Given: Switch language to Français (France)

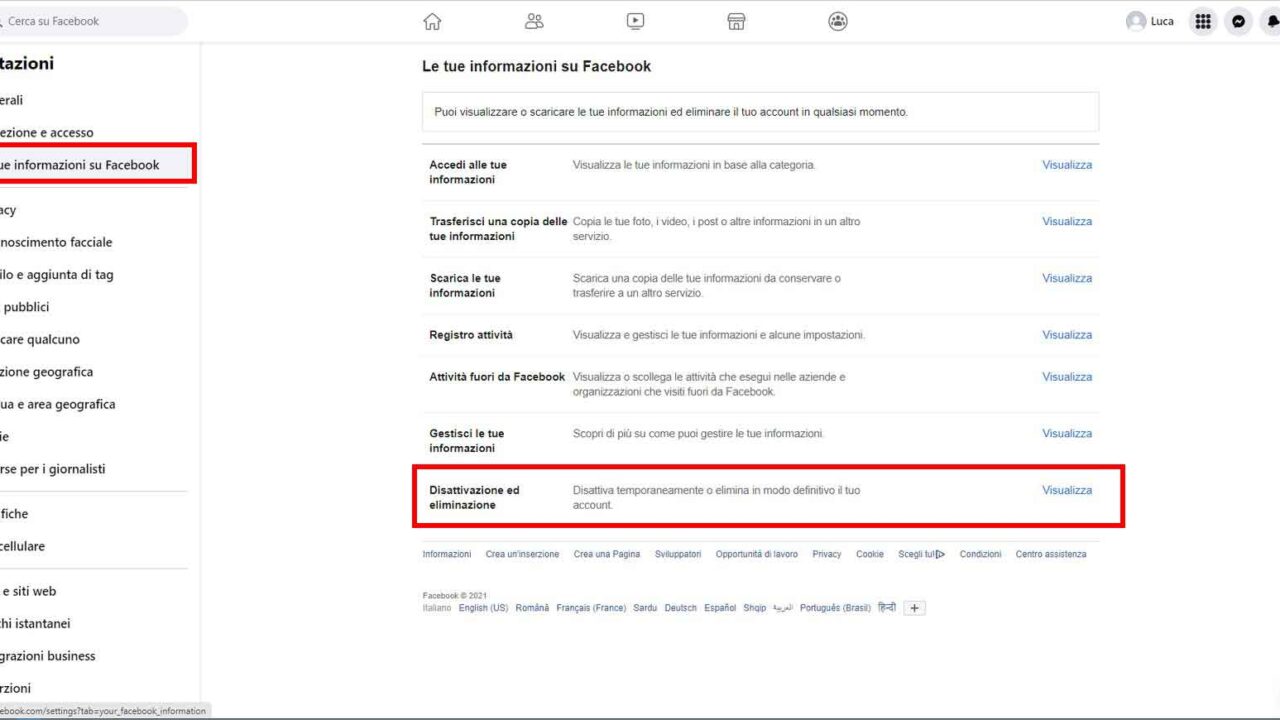Looking at the screenshot, I should pyautogui.click(x=591, y=608).
